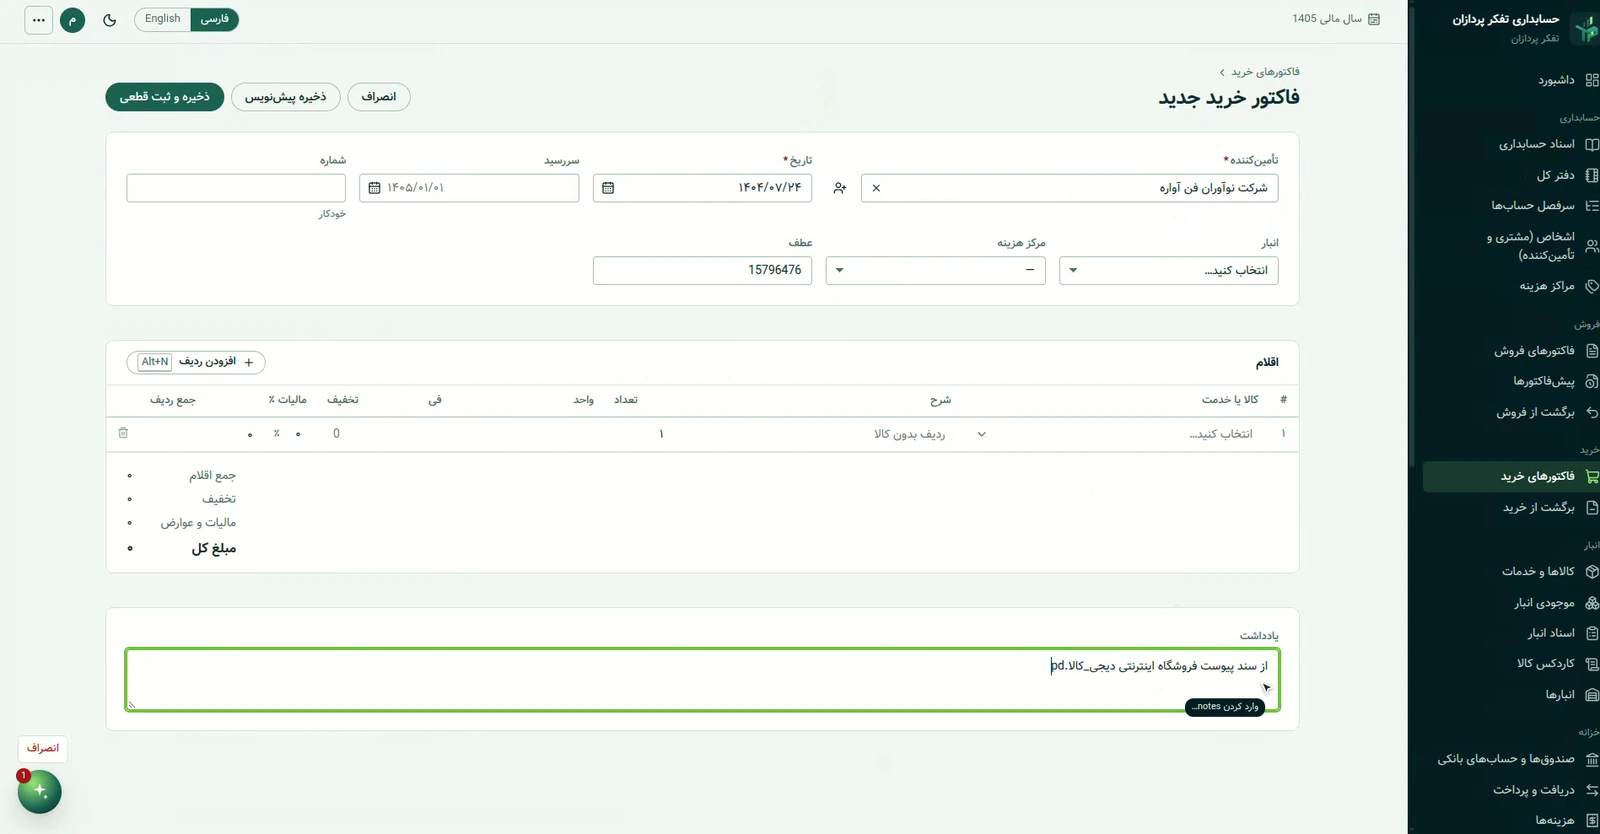1600x834 pixels.
Task: Click the ذخیره و ثبت قطعی button
Action: [165, 97]
